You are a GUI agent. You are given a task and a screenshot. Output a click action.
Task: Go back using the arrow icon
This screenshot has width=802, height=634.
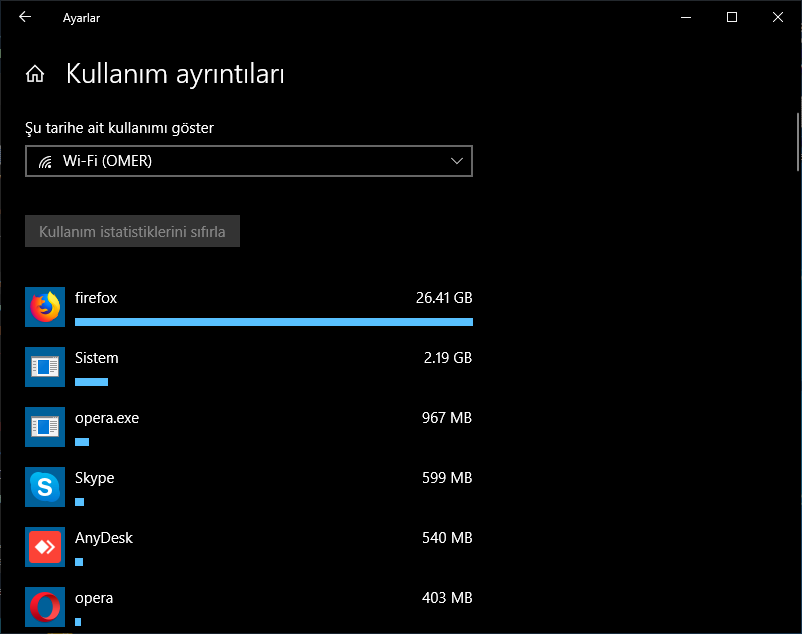click(25, 17)
